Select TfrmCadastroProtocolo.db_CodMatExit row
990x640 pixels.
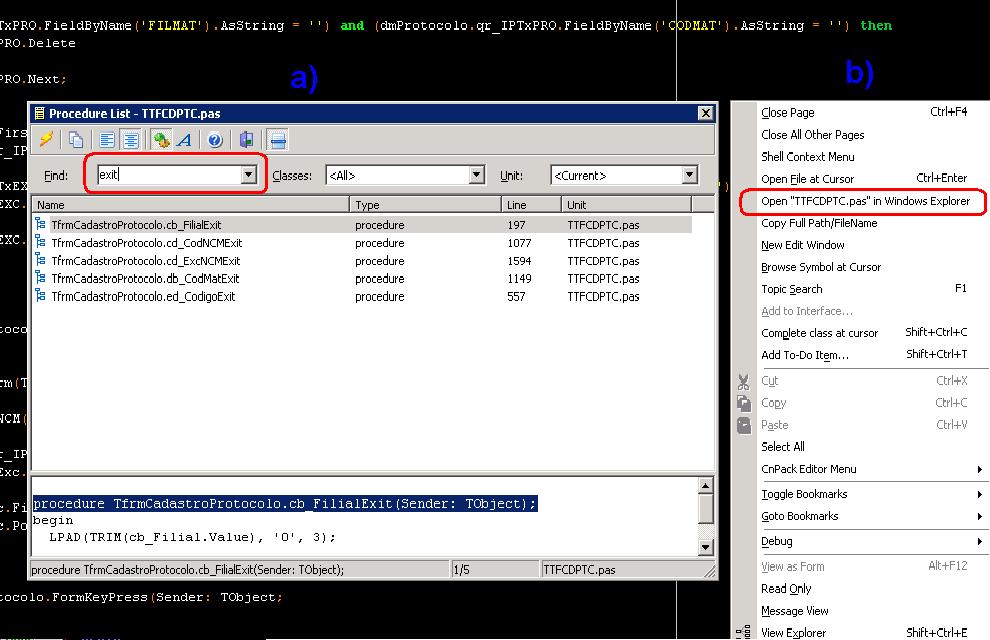click(362, 278)
